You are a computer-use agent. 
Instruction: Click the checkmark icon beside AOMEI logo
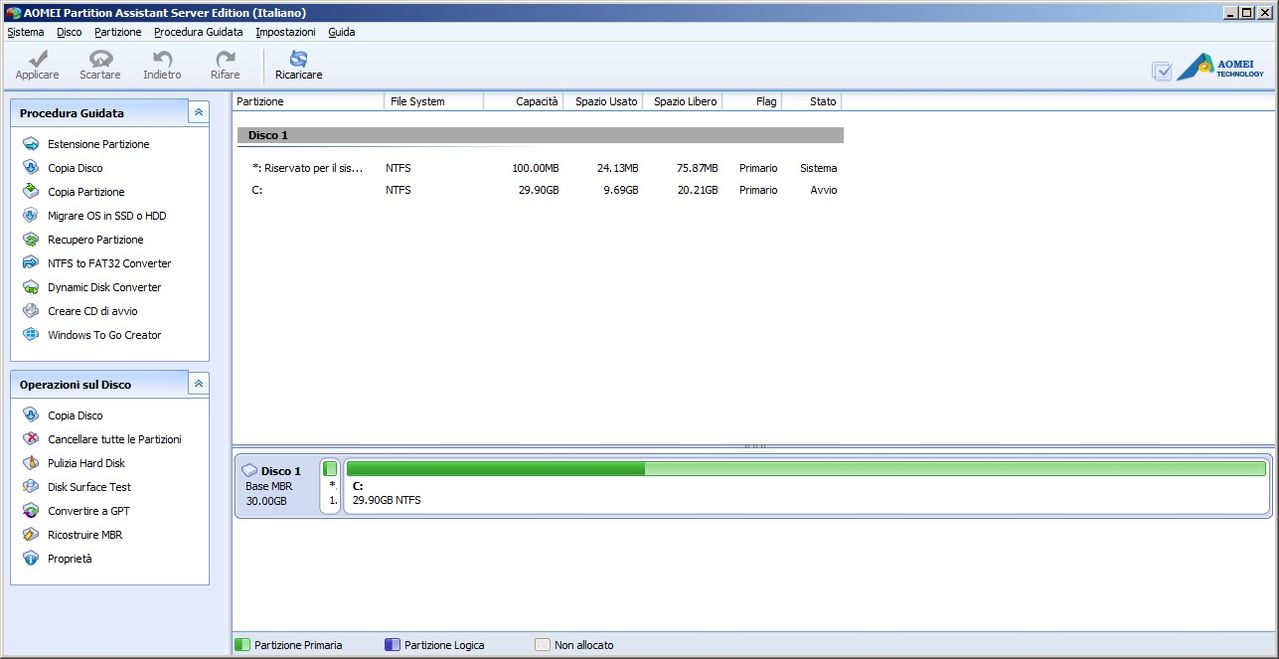(1162, 71)
